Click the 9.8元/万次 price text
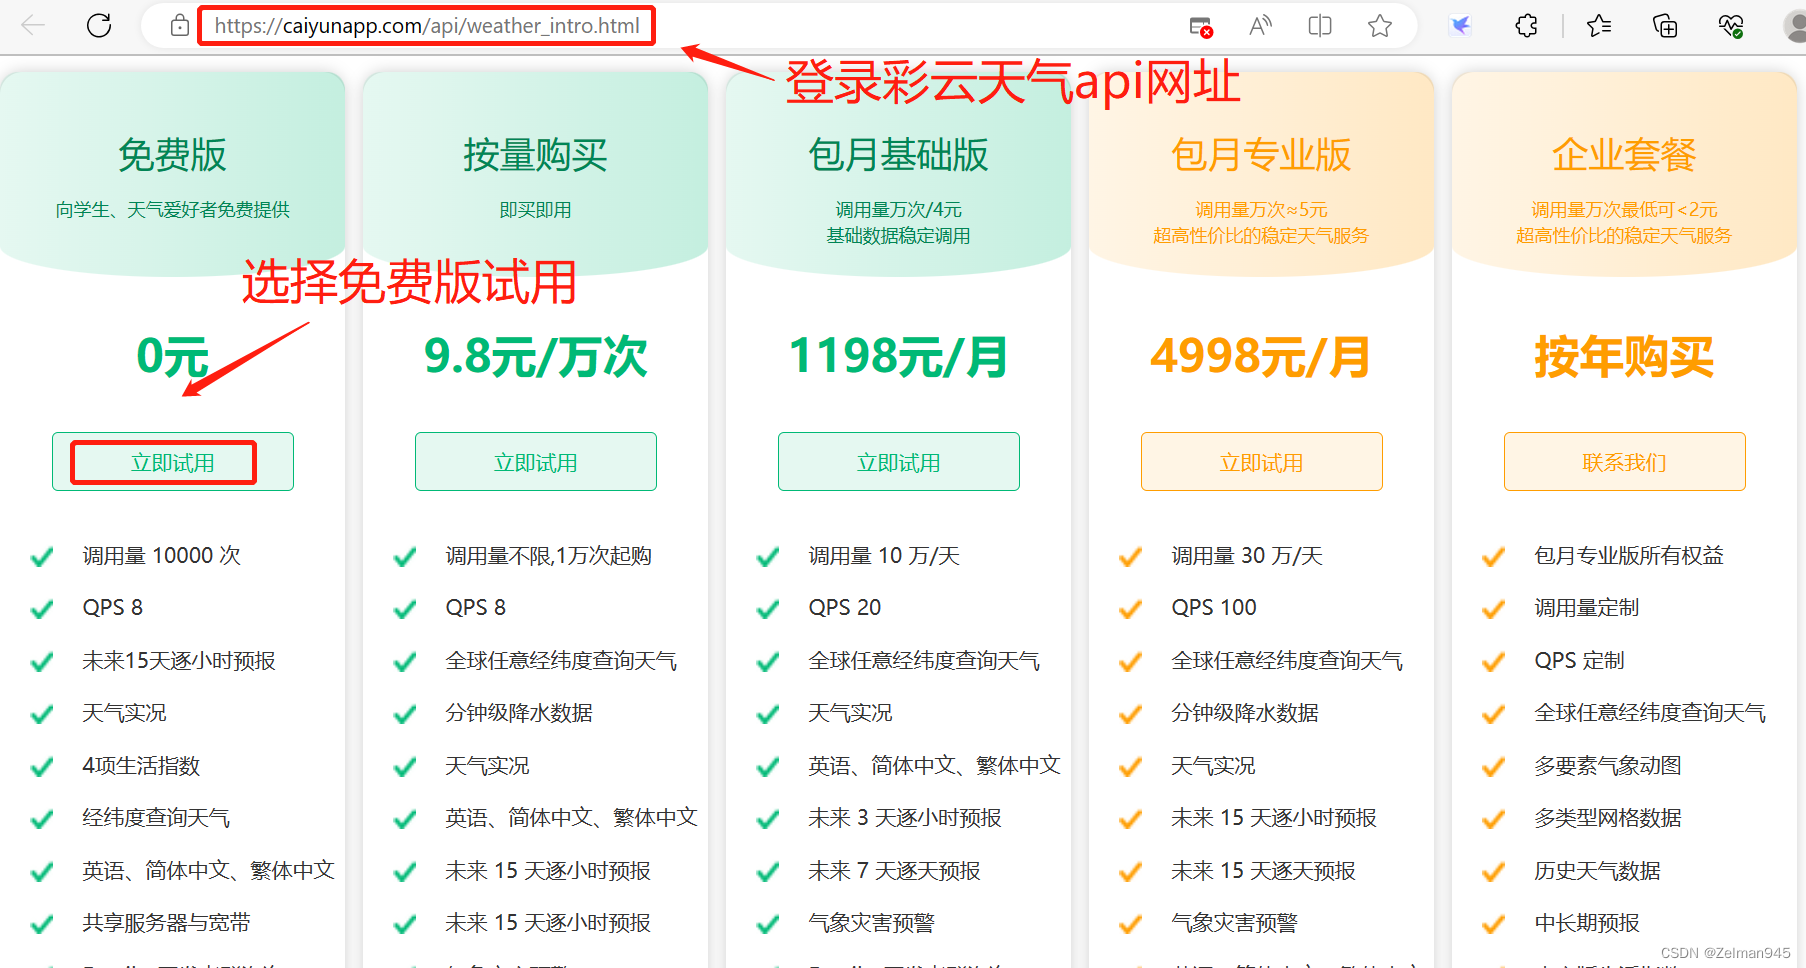Viewport: 1806px width, 968px height. 536,357
